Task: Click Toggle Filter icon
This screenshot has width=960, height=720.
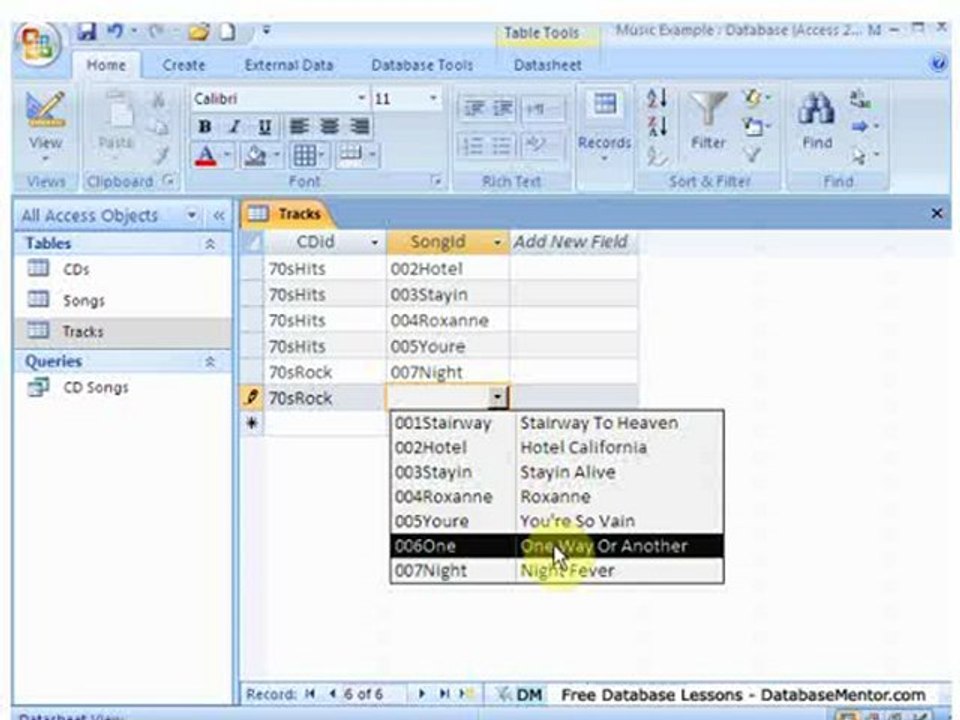Action: point(752,156)
